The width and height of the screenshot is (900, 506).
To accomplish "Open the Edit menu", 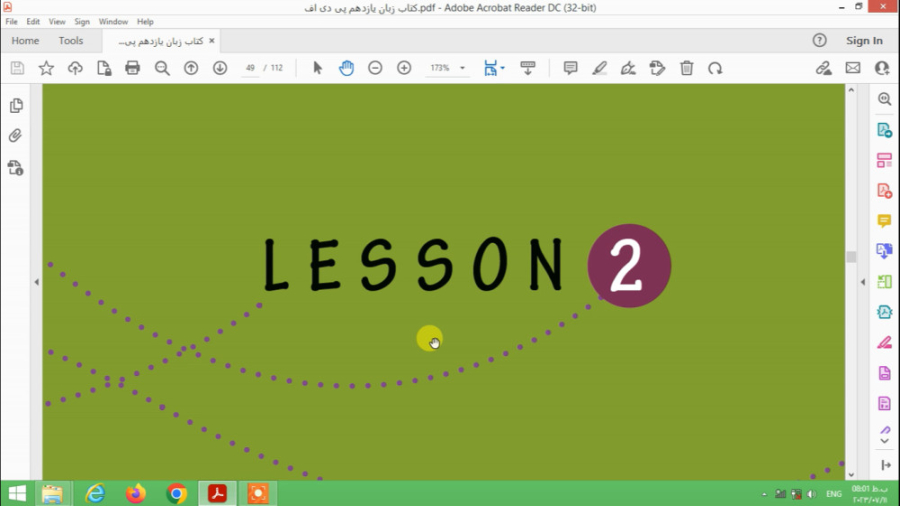I will click(33, 21).
